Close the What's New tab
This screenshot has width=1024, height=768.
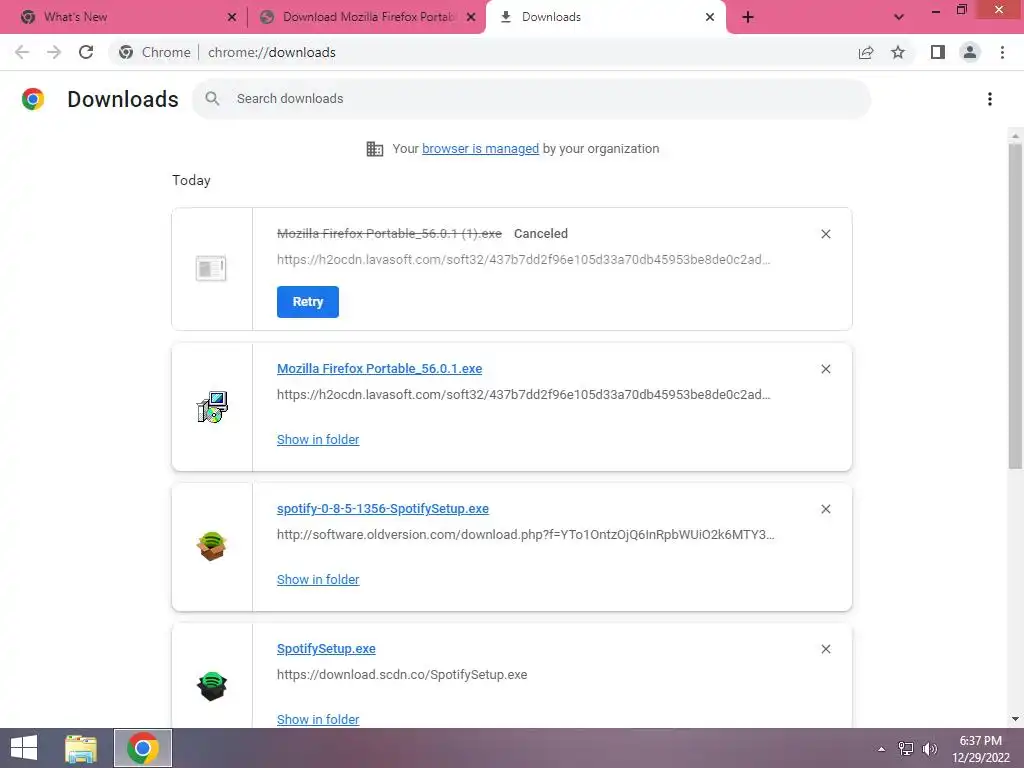pyautogui.click(x=232, y=17)
